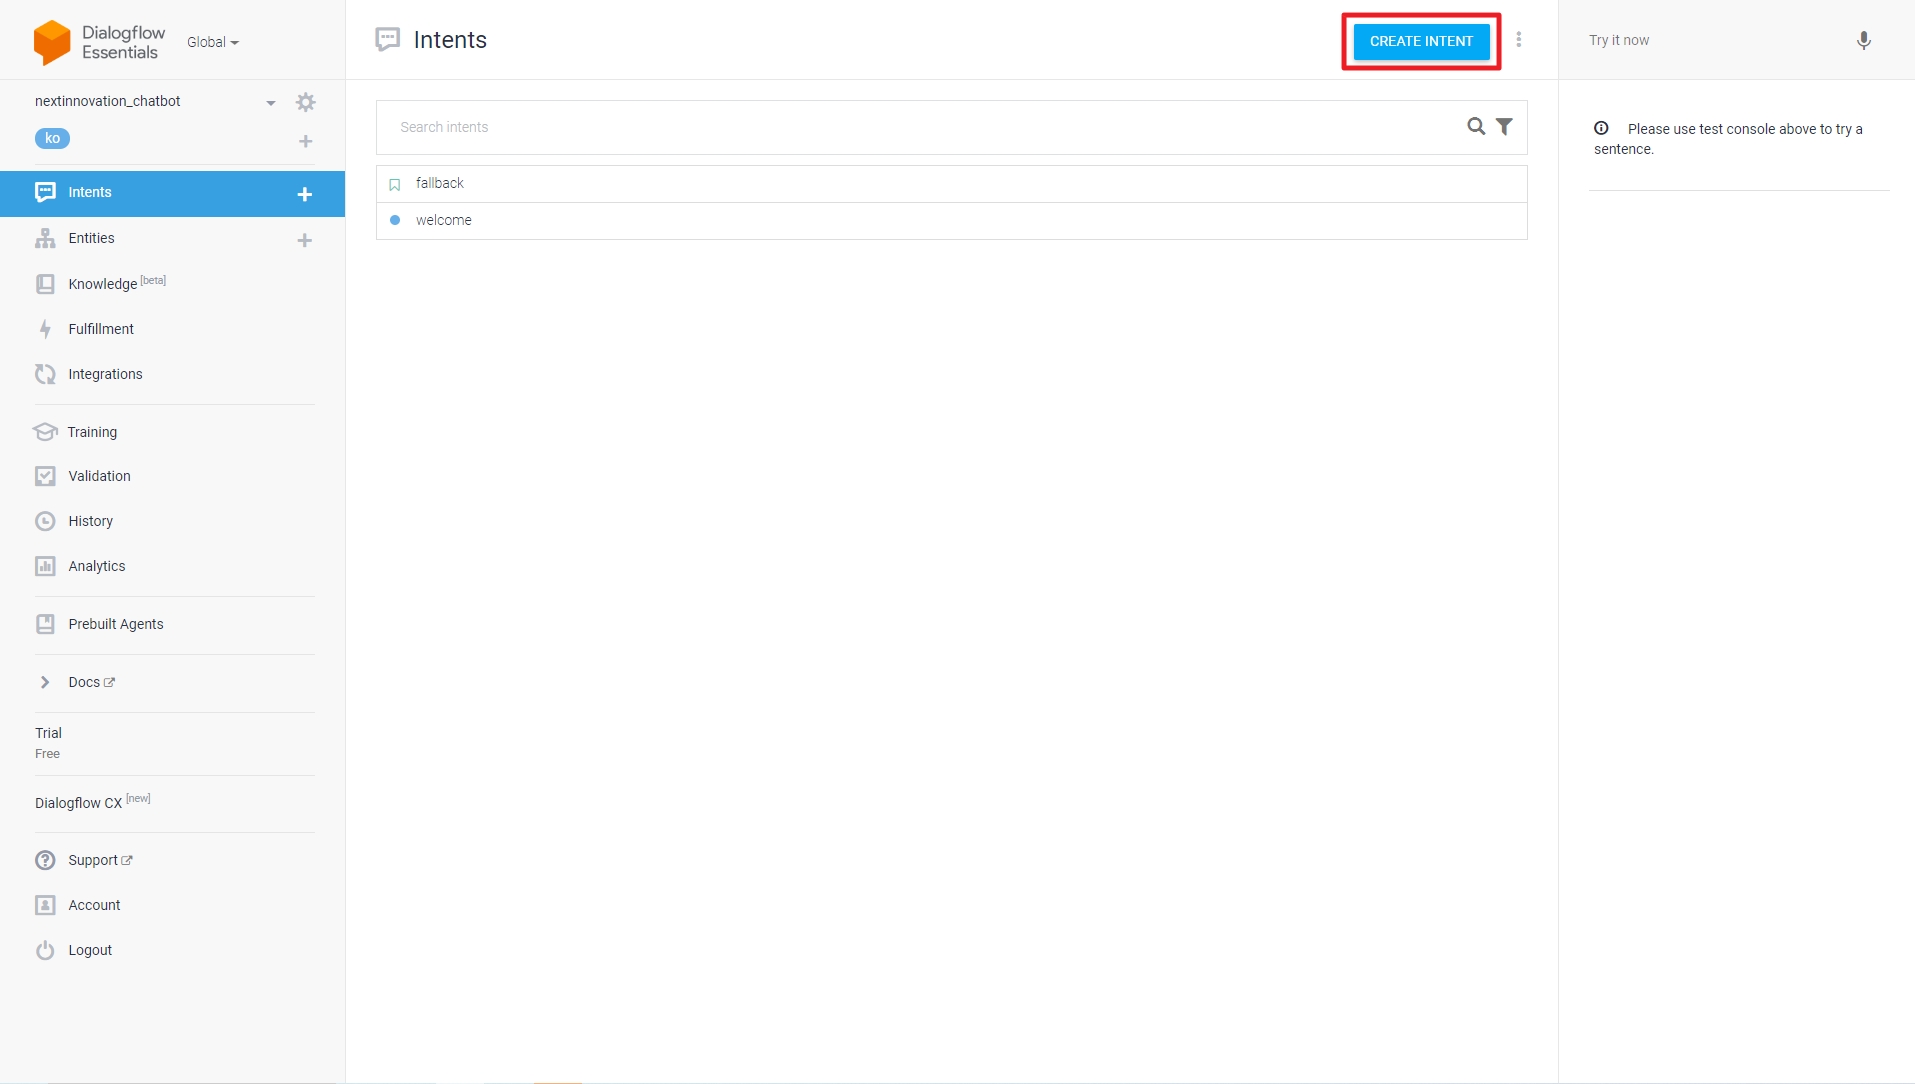The image size is (1915, 1084).
Task: Click the History clock icon
Action: (x=45, y=521)
